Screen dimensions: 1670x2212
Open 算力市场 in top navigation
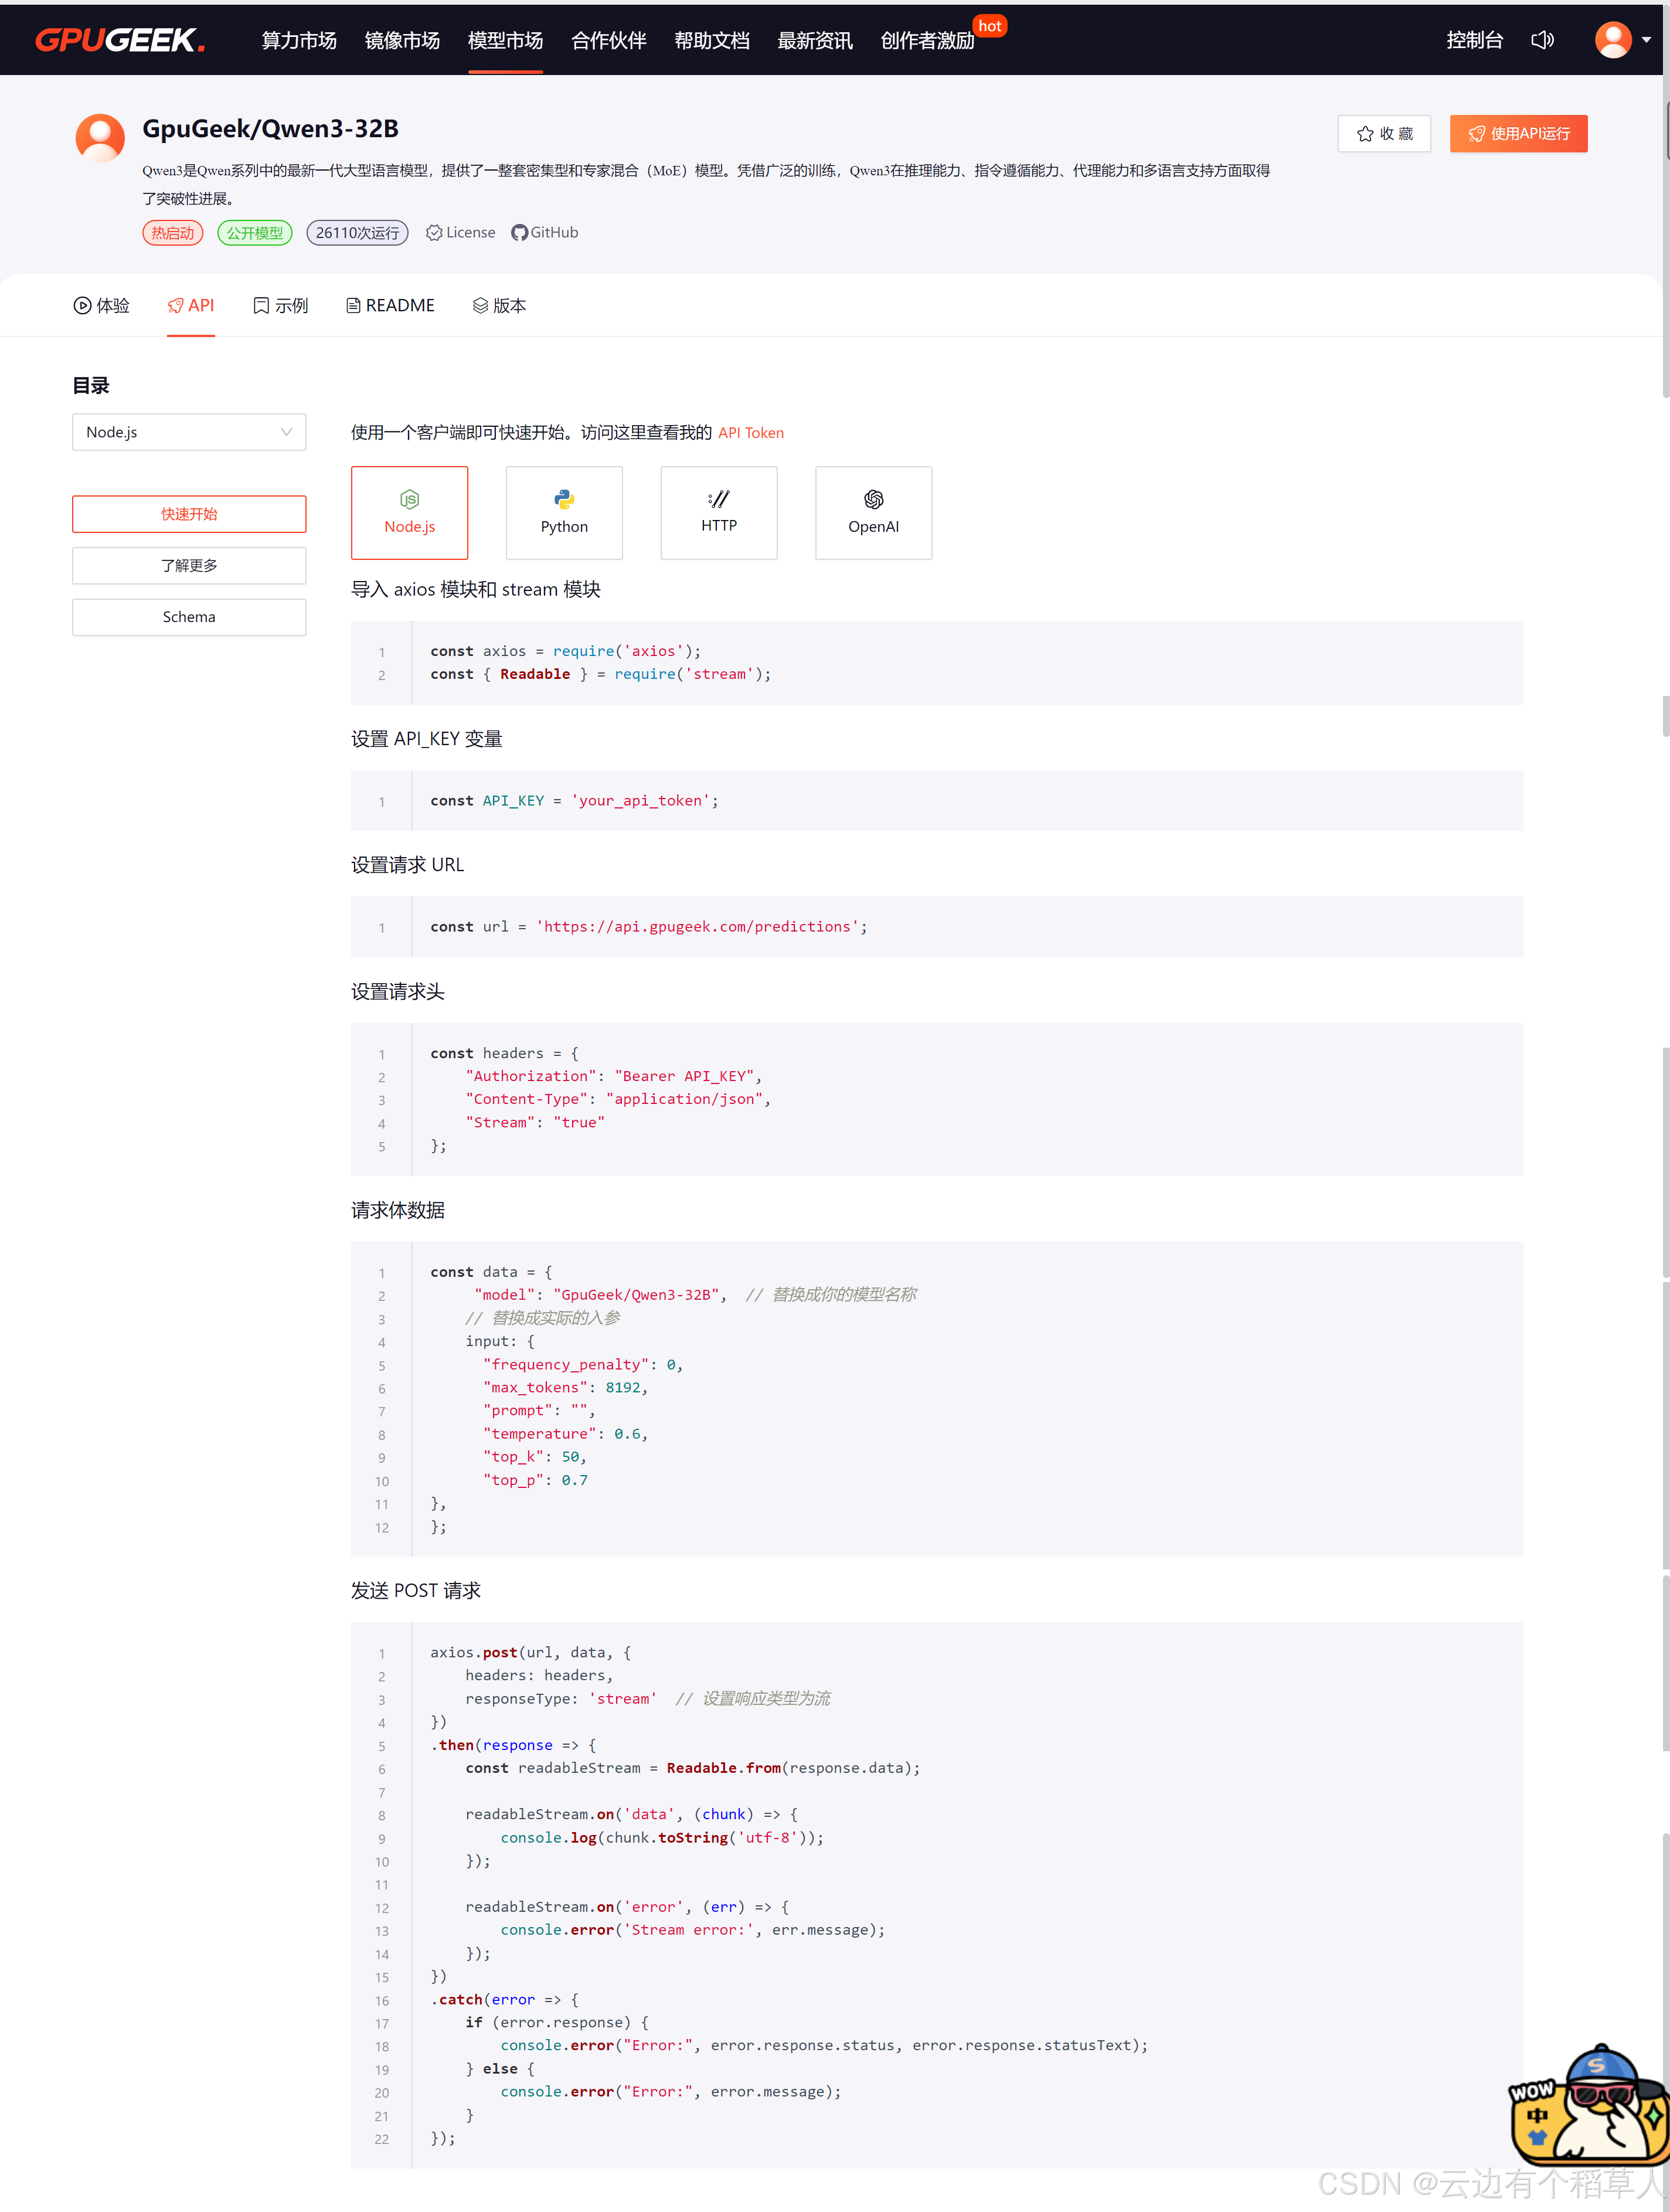[x=299, y=41]
